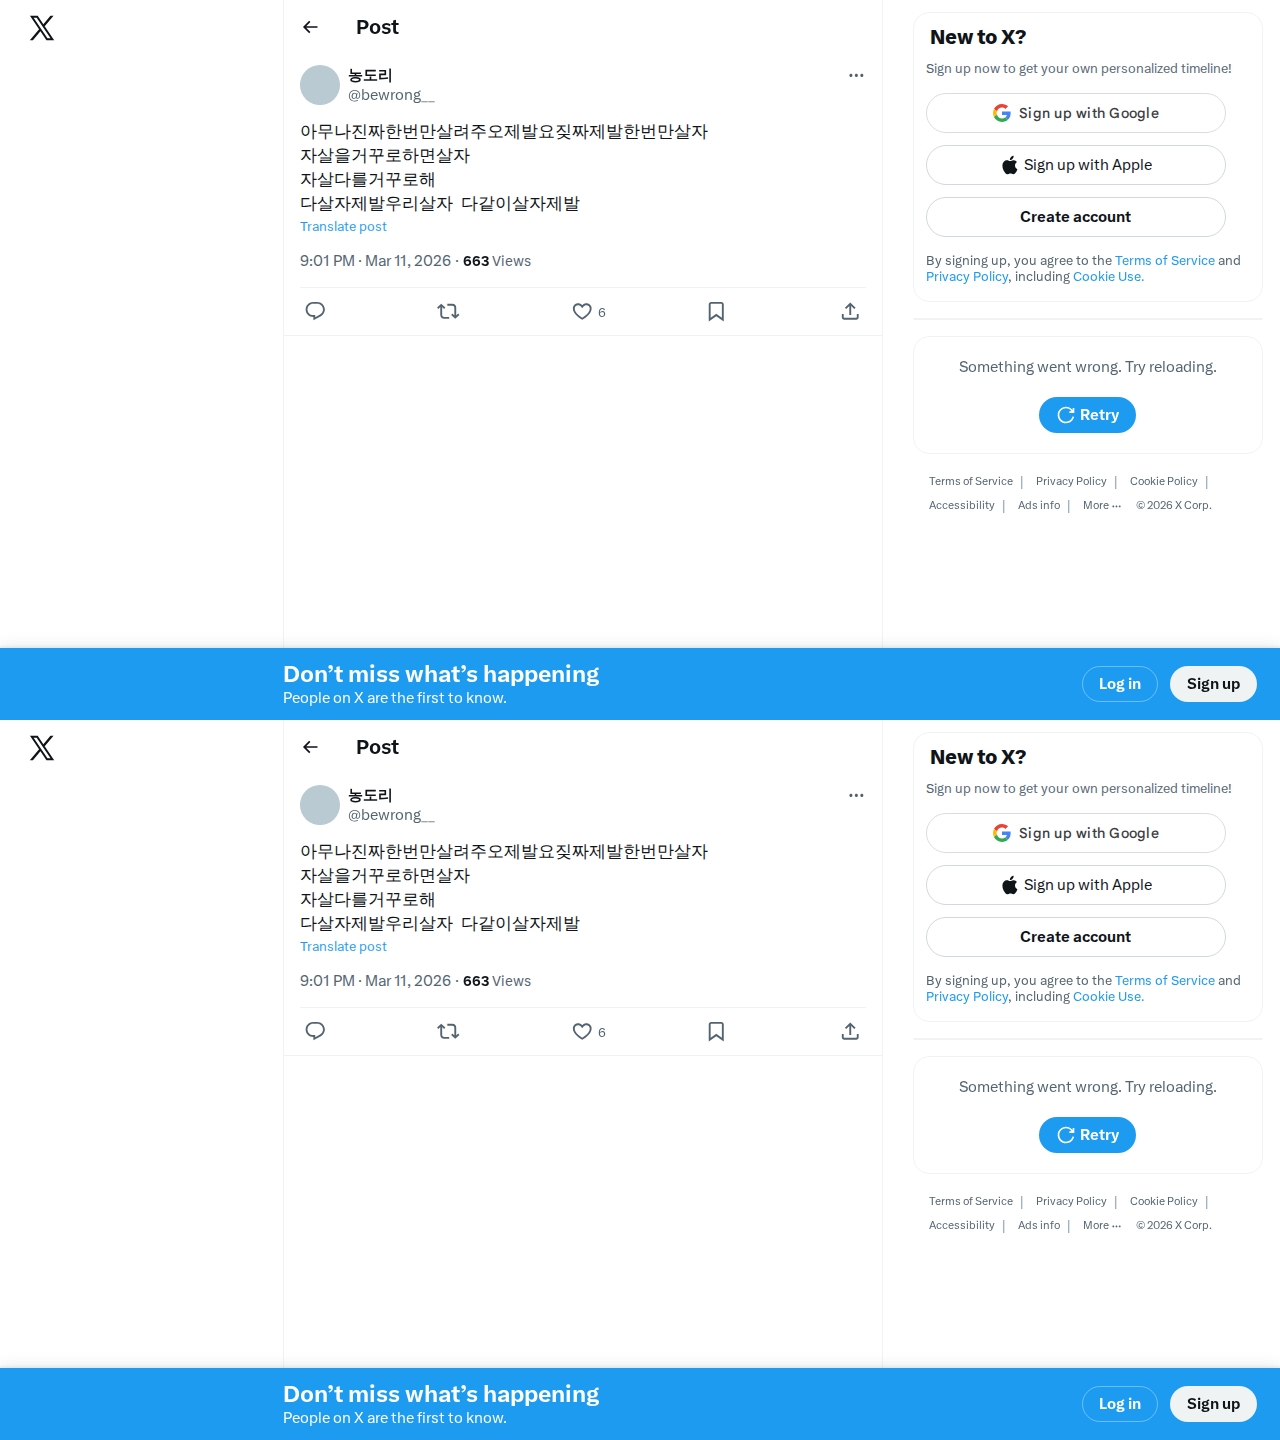Screen dimensions: 1280x1440
Task: Like the lower duplicate post via its heart icon
Action: pos(582,1031)
